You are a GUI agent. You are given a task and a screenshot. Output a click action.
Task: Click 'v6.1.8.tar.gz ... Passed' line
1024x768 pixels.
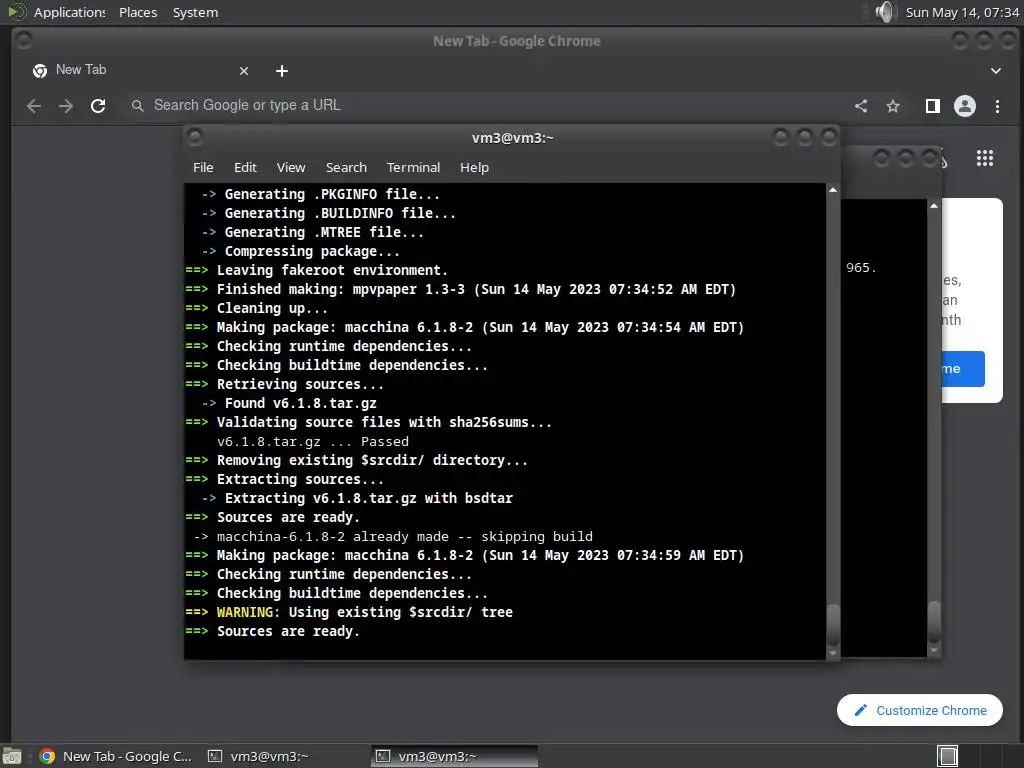click(x=313, y=441)
